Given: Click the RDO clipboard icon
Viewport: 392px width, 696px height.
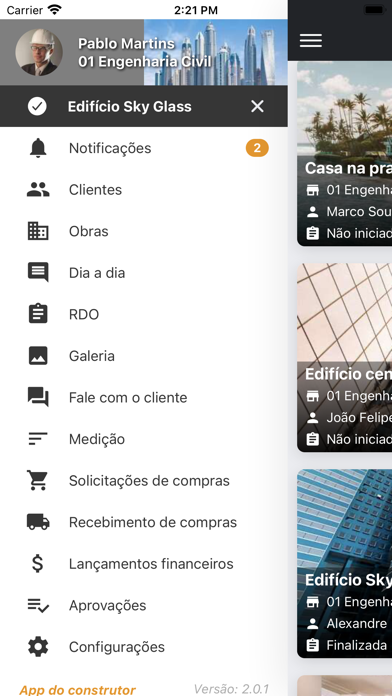Looking at the screenshot, I should pos(38,314).
